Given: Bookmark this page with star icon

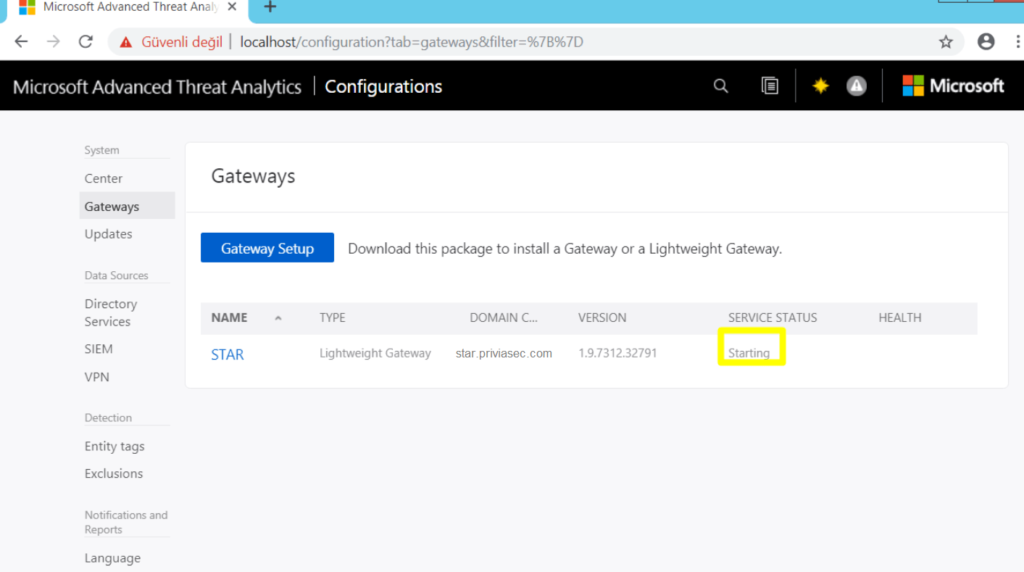Looking at the screenshot, I should (x=945, y=42).
